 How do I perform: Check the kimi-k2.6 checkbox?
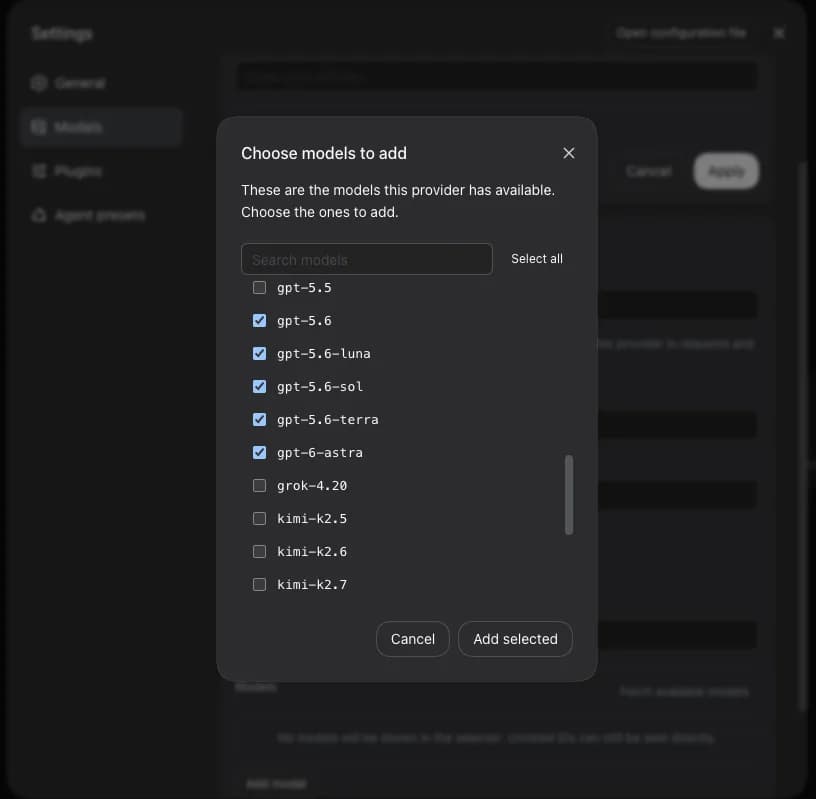259,551
